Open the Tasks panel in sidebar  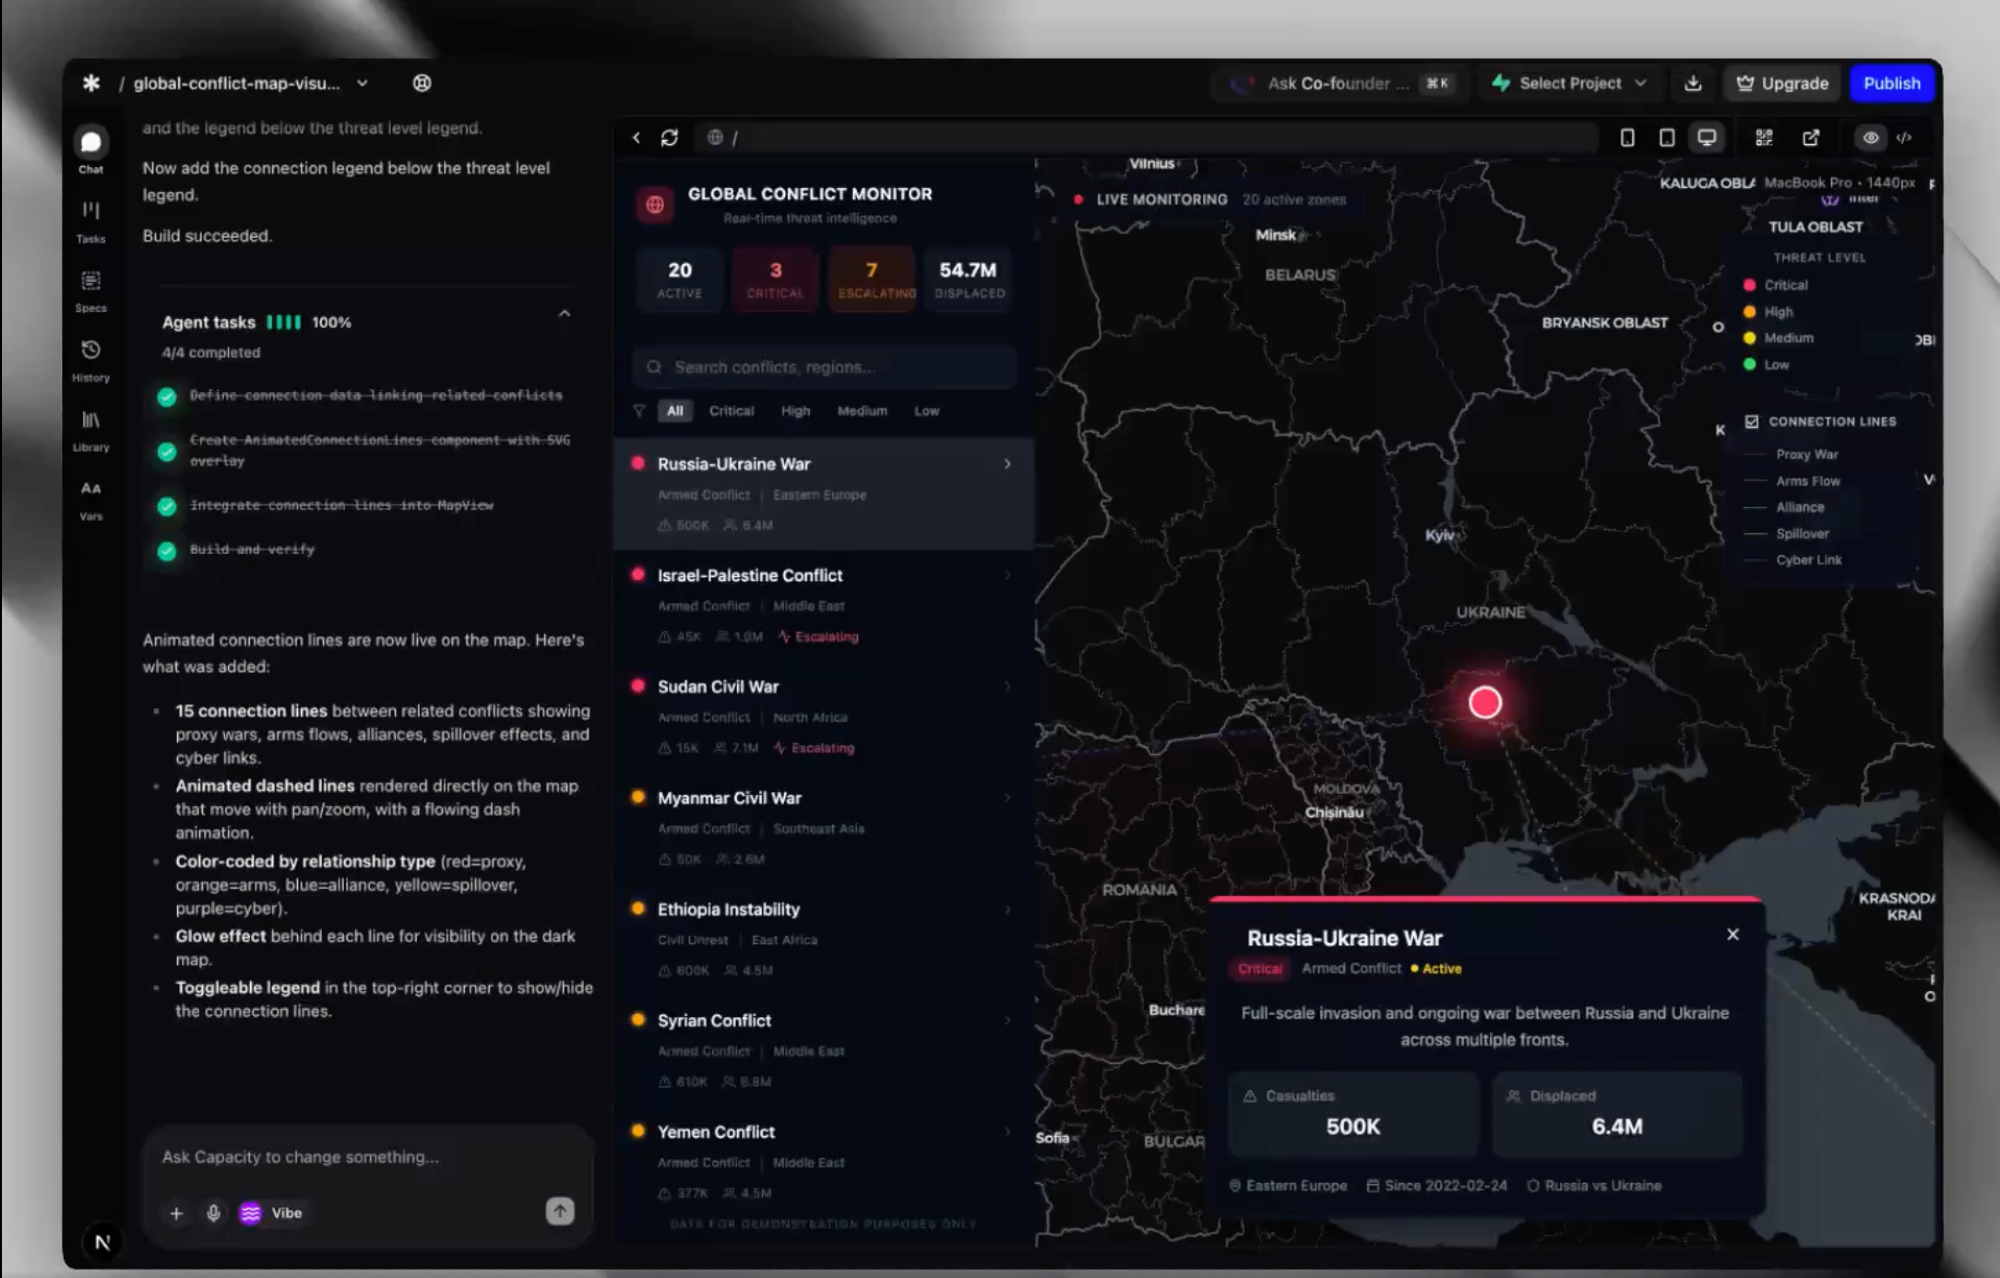[91, 220]
